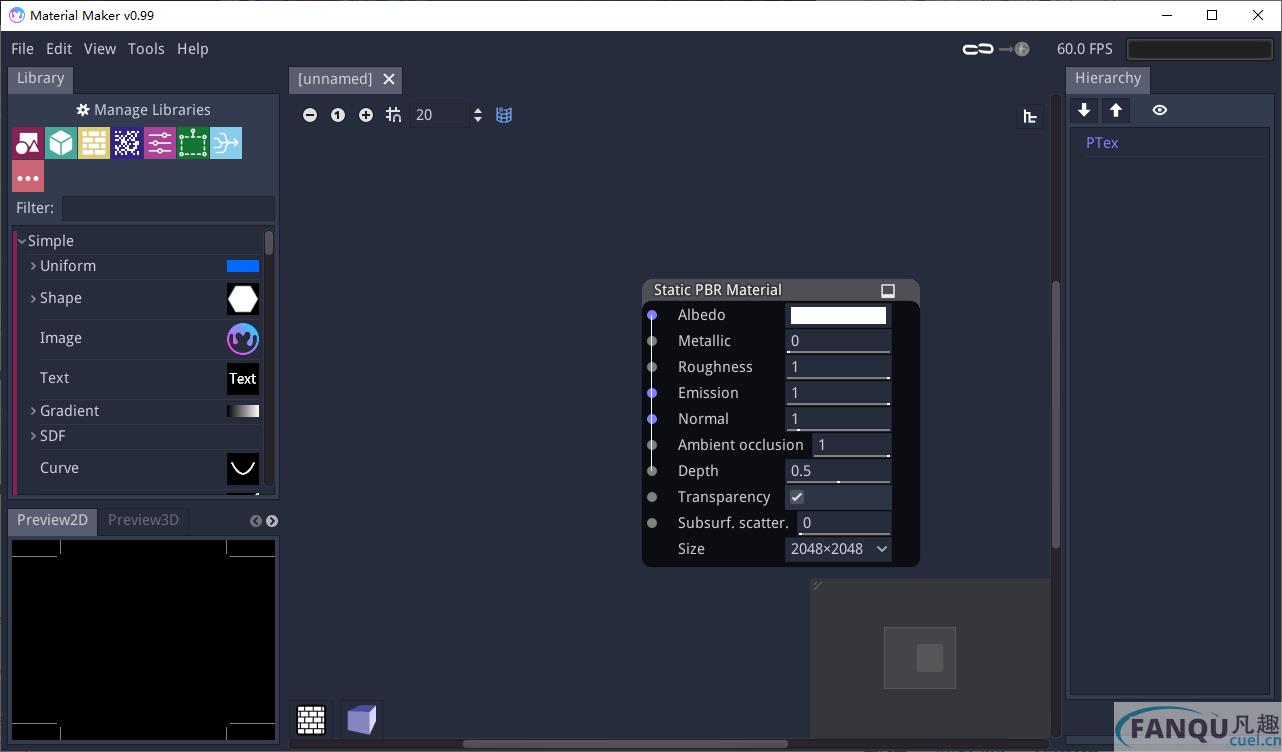Toggle the 3D cube library section icon

(x=61, y=143)
